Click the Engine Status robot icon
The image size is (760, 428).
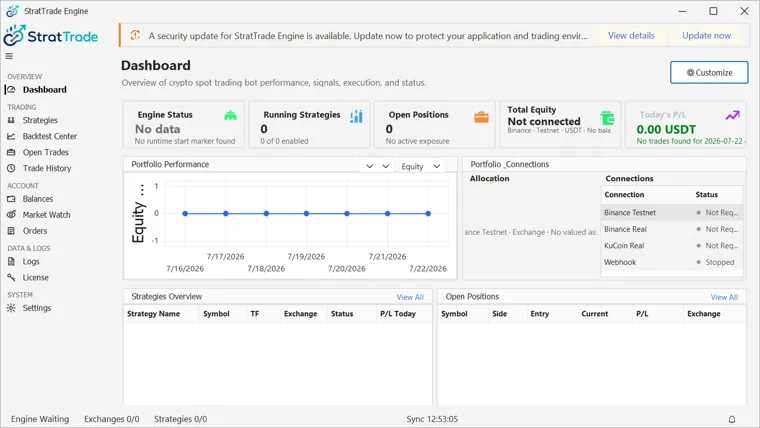[230, 115]
